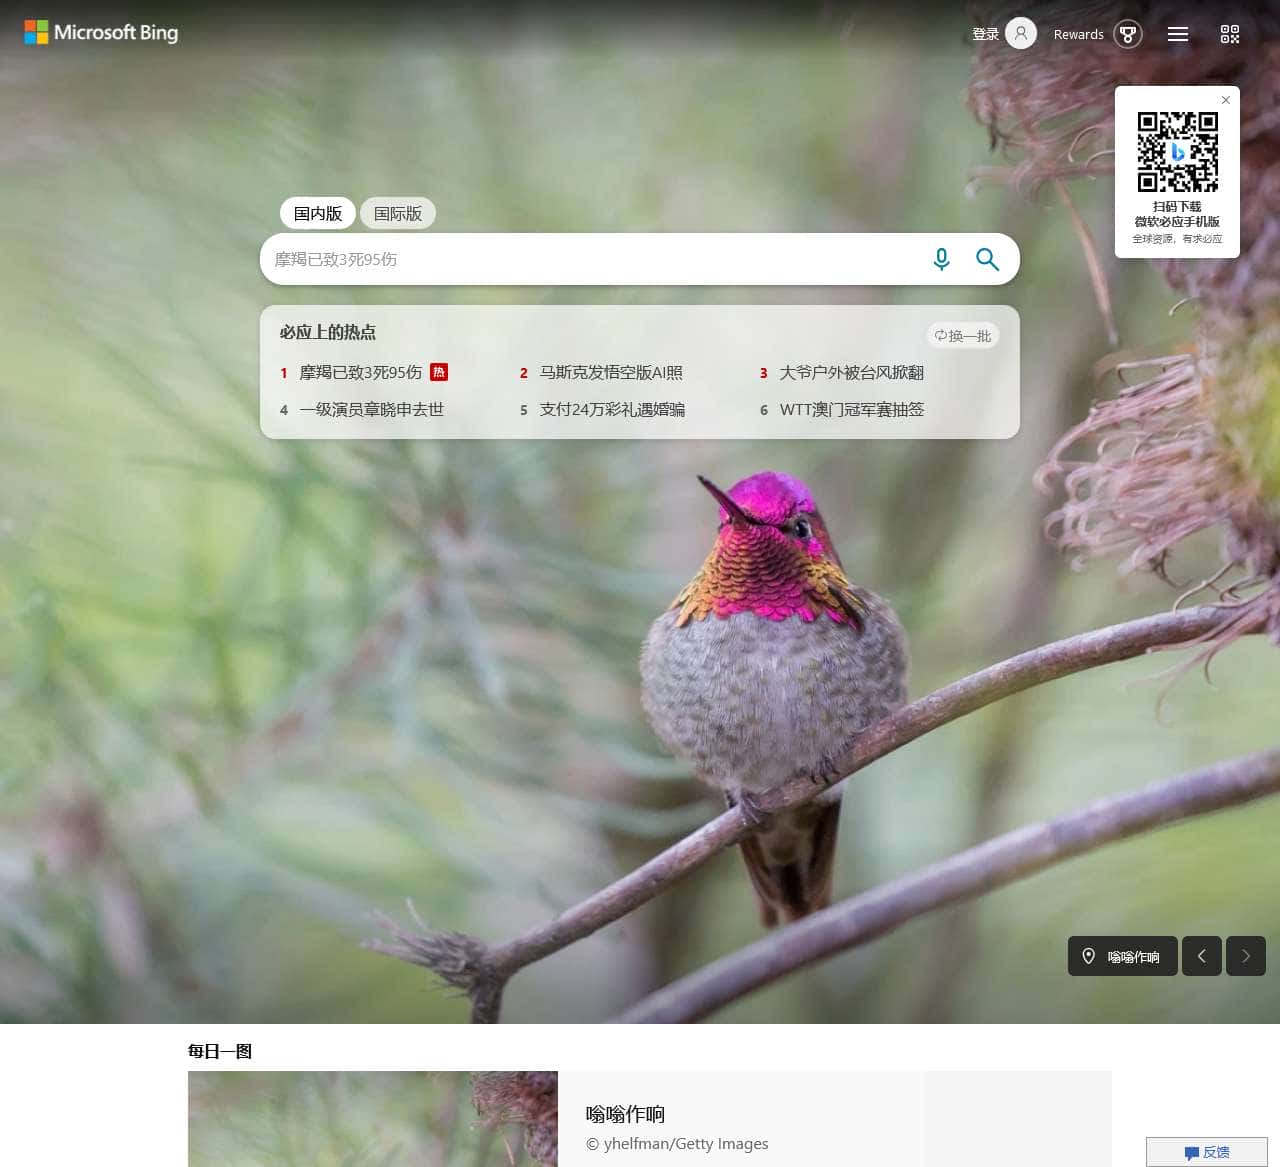Click the magnifier search icon
The image size is (1280, 1167).
pyautogui.click(x=987, y=259)
